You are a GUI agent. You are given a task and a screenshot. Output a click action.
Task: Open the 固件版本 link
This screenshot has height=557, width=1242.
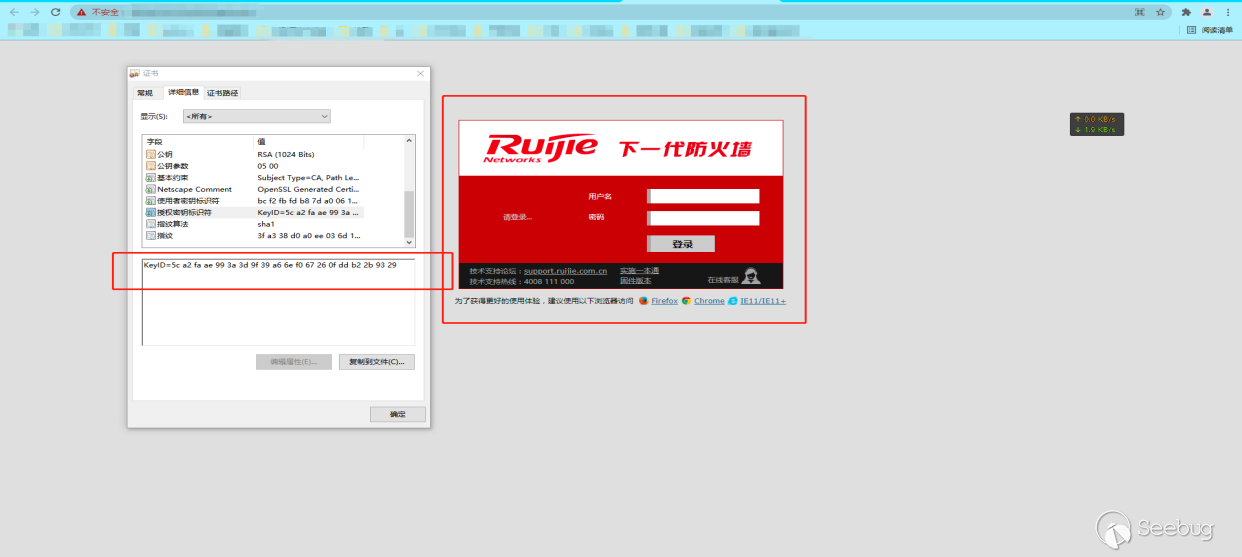pos(633,281)
